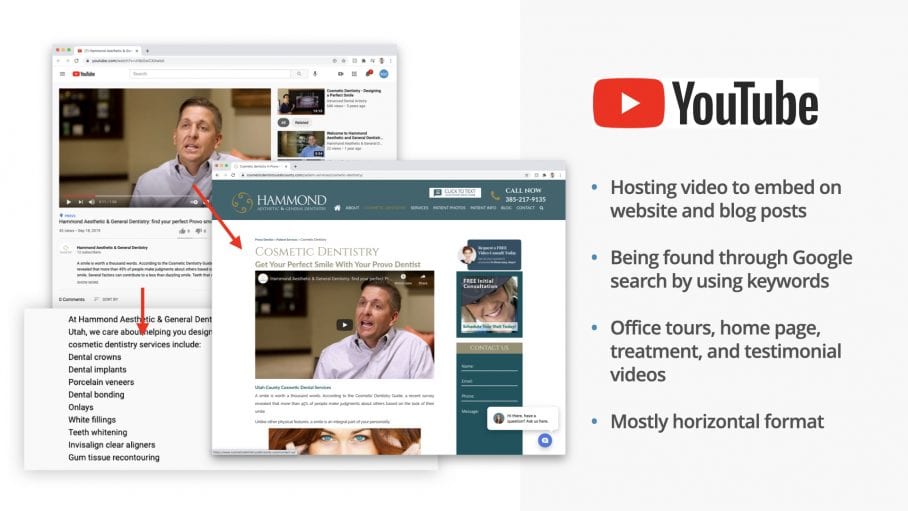
Task: Click the CALL NOW phone number
Action: click(525, 199)
